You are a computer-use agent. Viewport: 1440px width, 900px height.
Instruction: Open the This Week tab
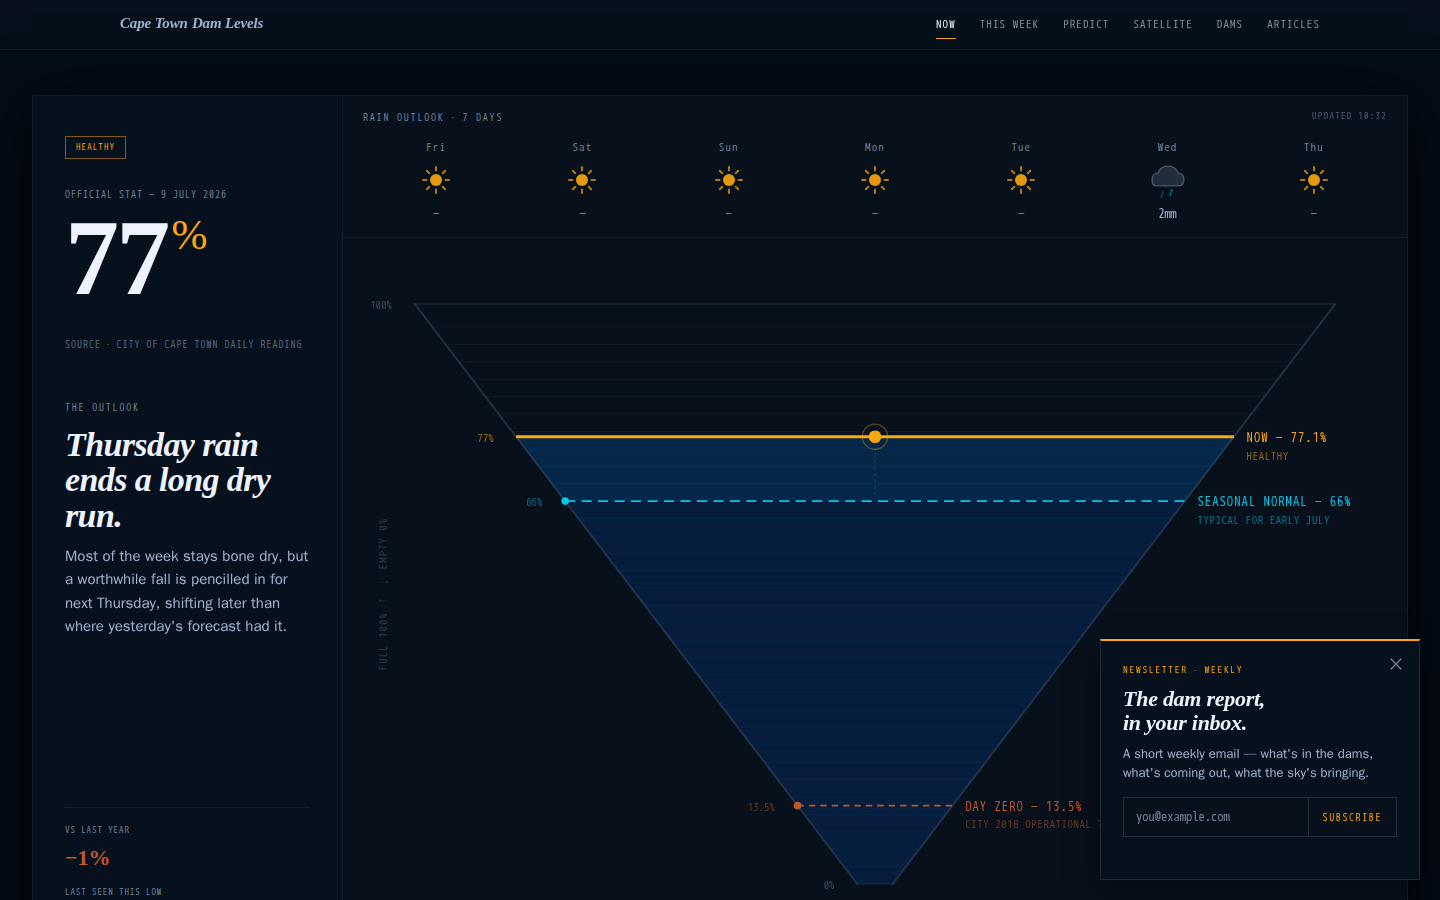point(1009,24)
